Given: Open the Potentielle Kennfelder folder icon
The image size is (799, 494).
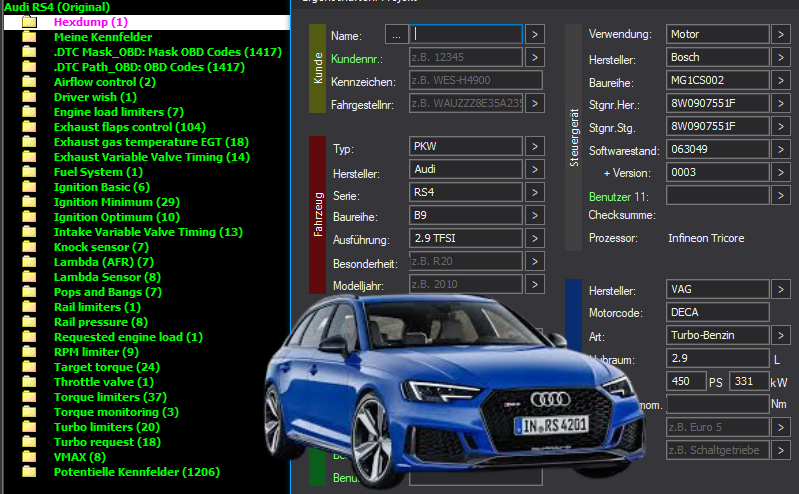Looking at the screenshot, I should click(30, 472).
